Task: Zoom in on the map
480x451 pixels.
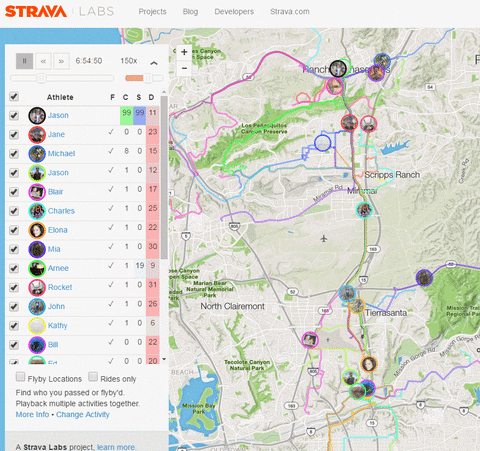Action: click(184, 52)
